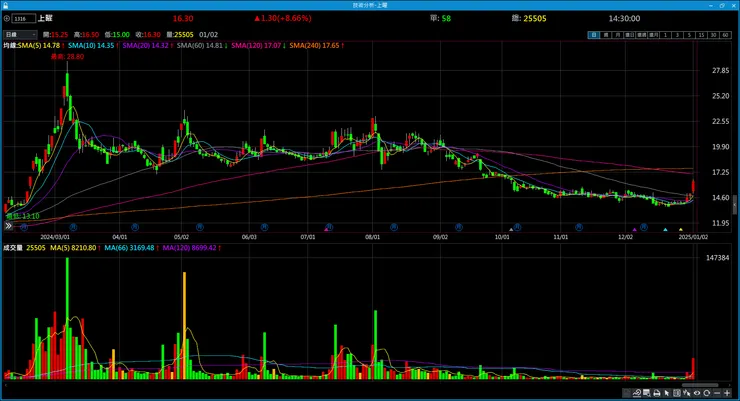Select the arrow cursor tool in bottom toolbar
This screenshot has height=401, width=740.
point(666,393)
